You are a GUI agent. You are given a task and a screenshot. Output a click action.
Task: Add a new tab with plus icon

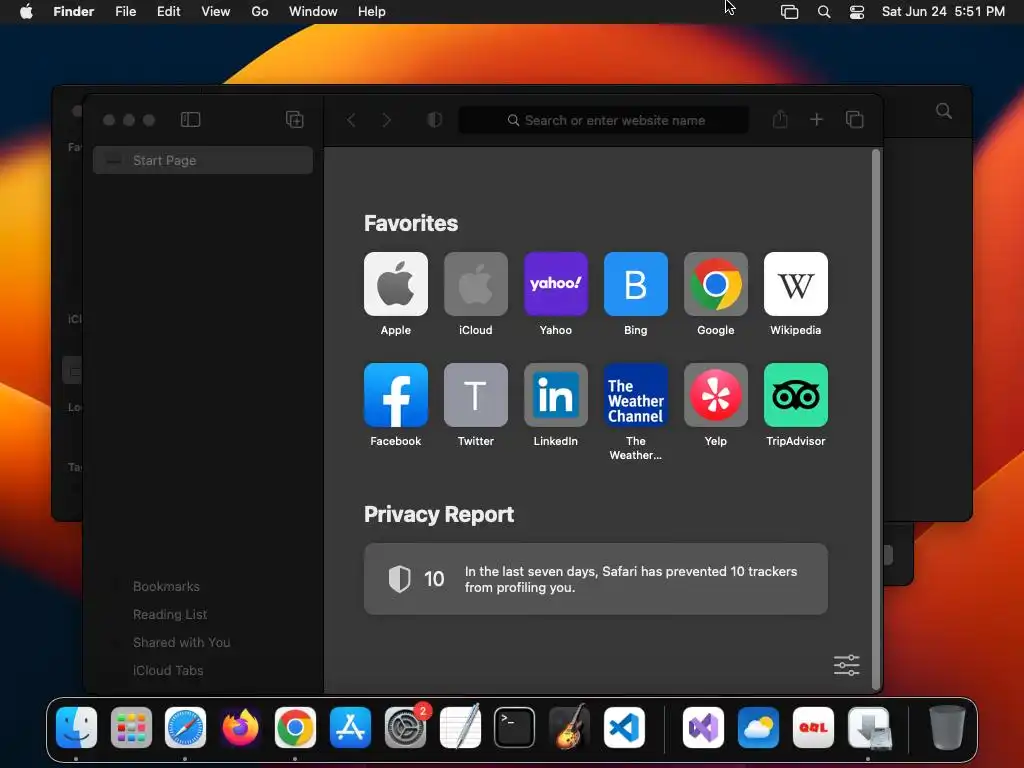[816, 120]
